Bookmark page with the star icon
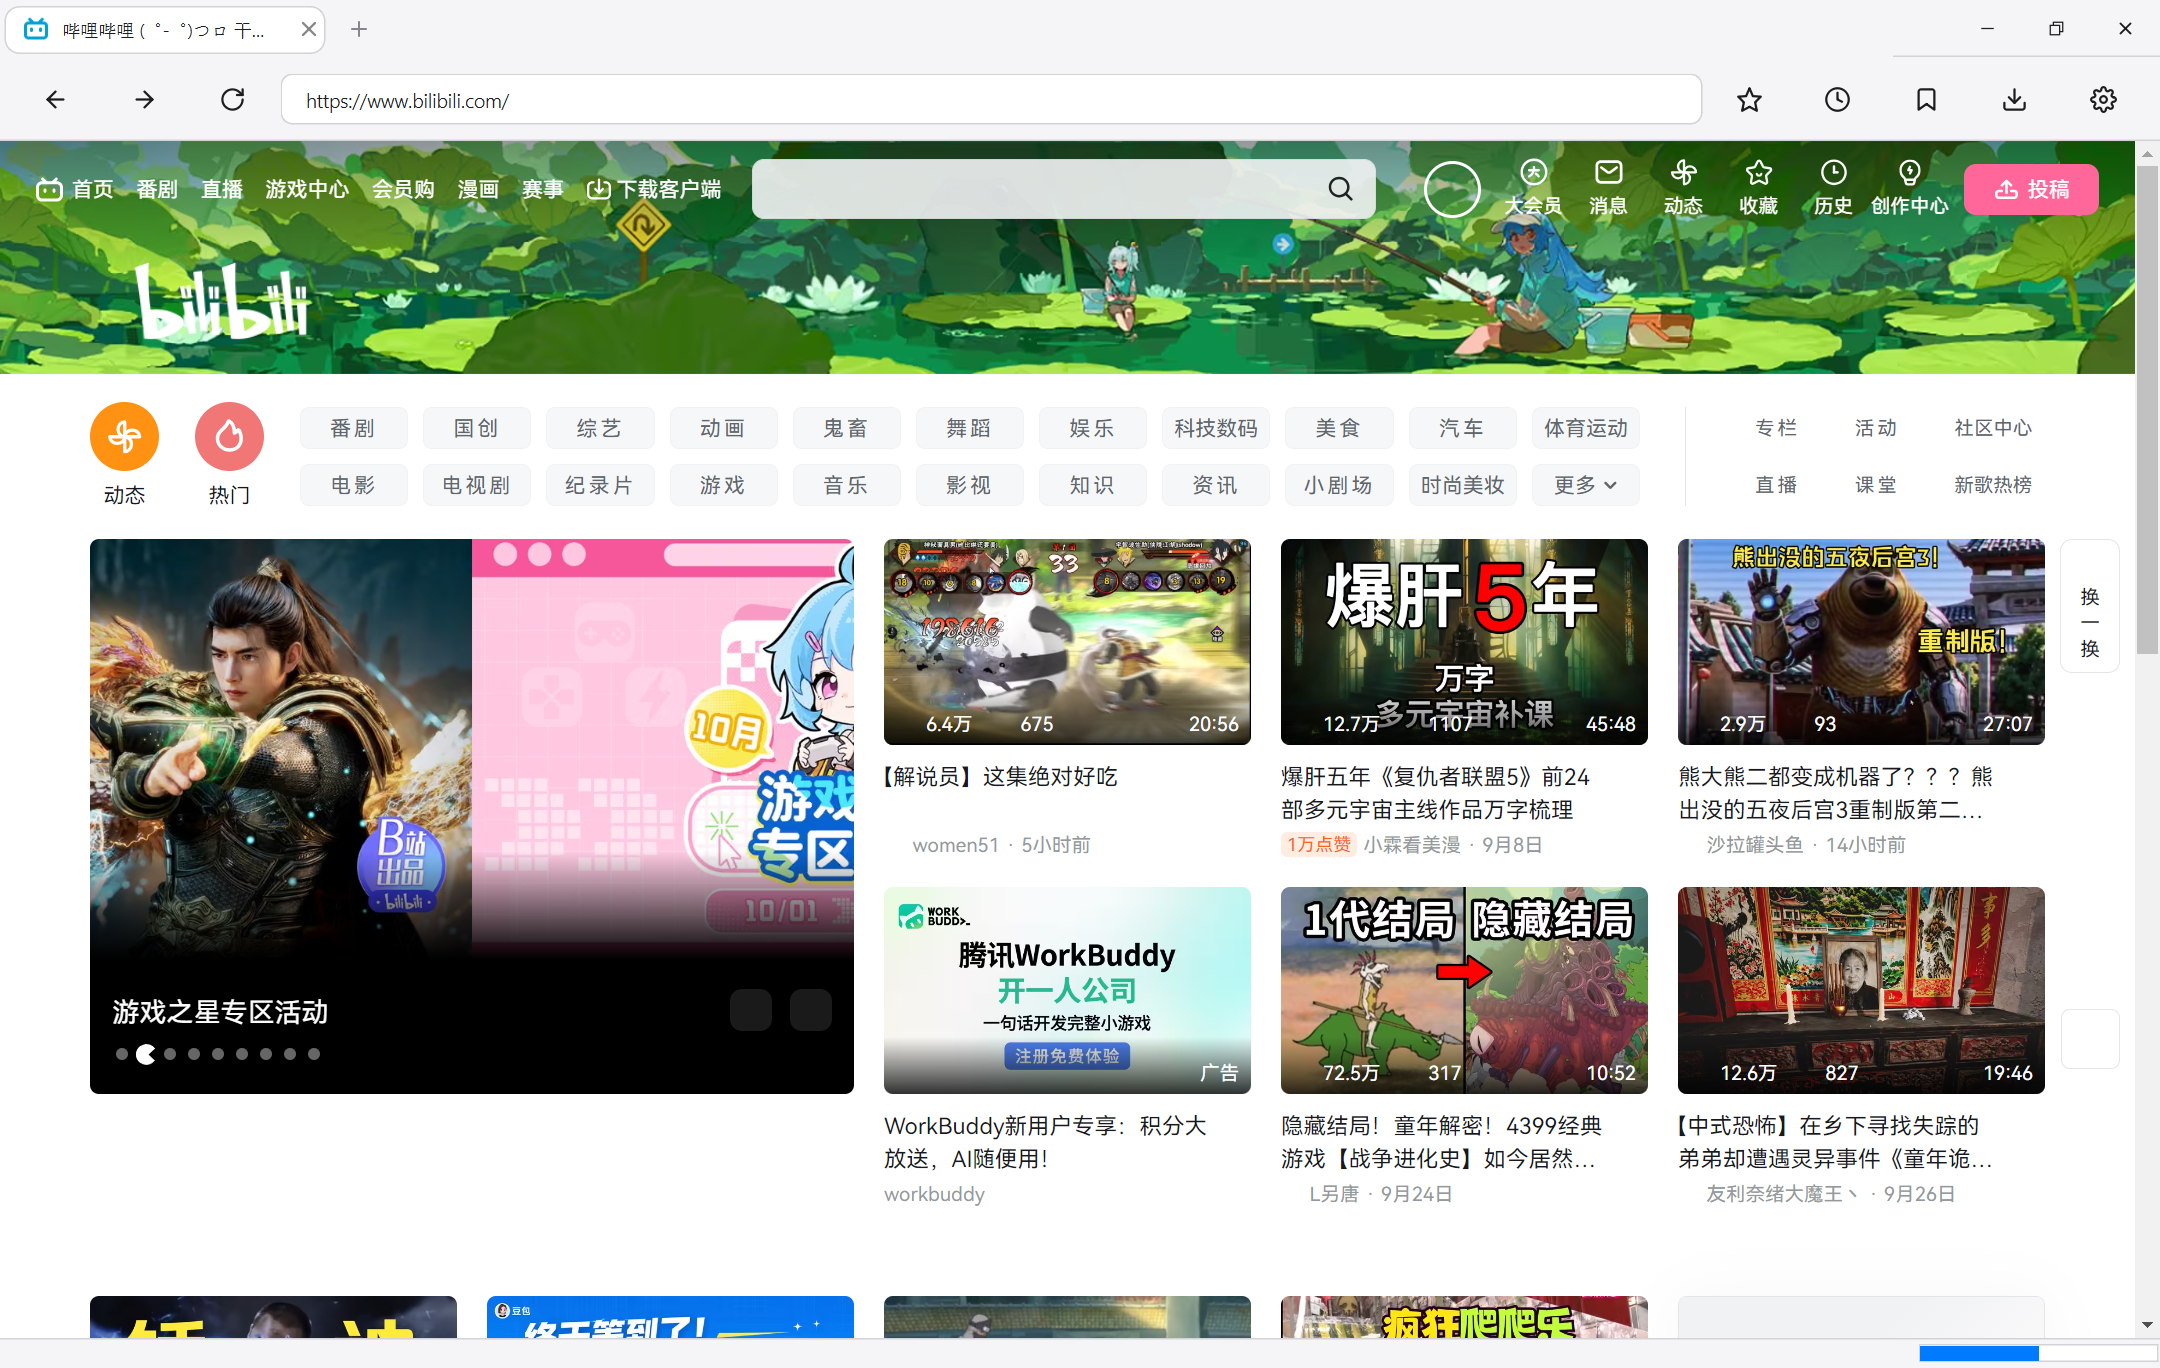Viewport: 2160px width, 1368px height. [x=1749, y=99]
